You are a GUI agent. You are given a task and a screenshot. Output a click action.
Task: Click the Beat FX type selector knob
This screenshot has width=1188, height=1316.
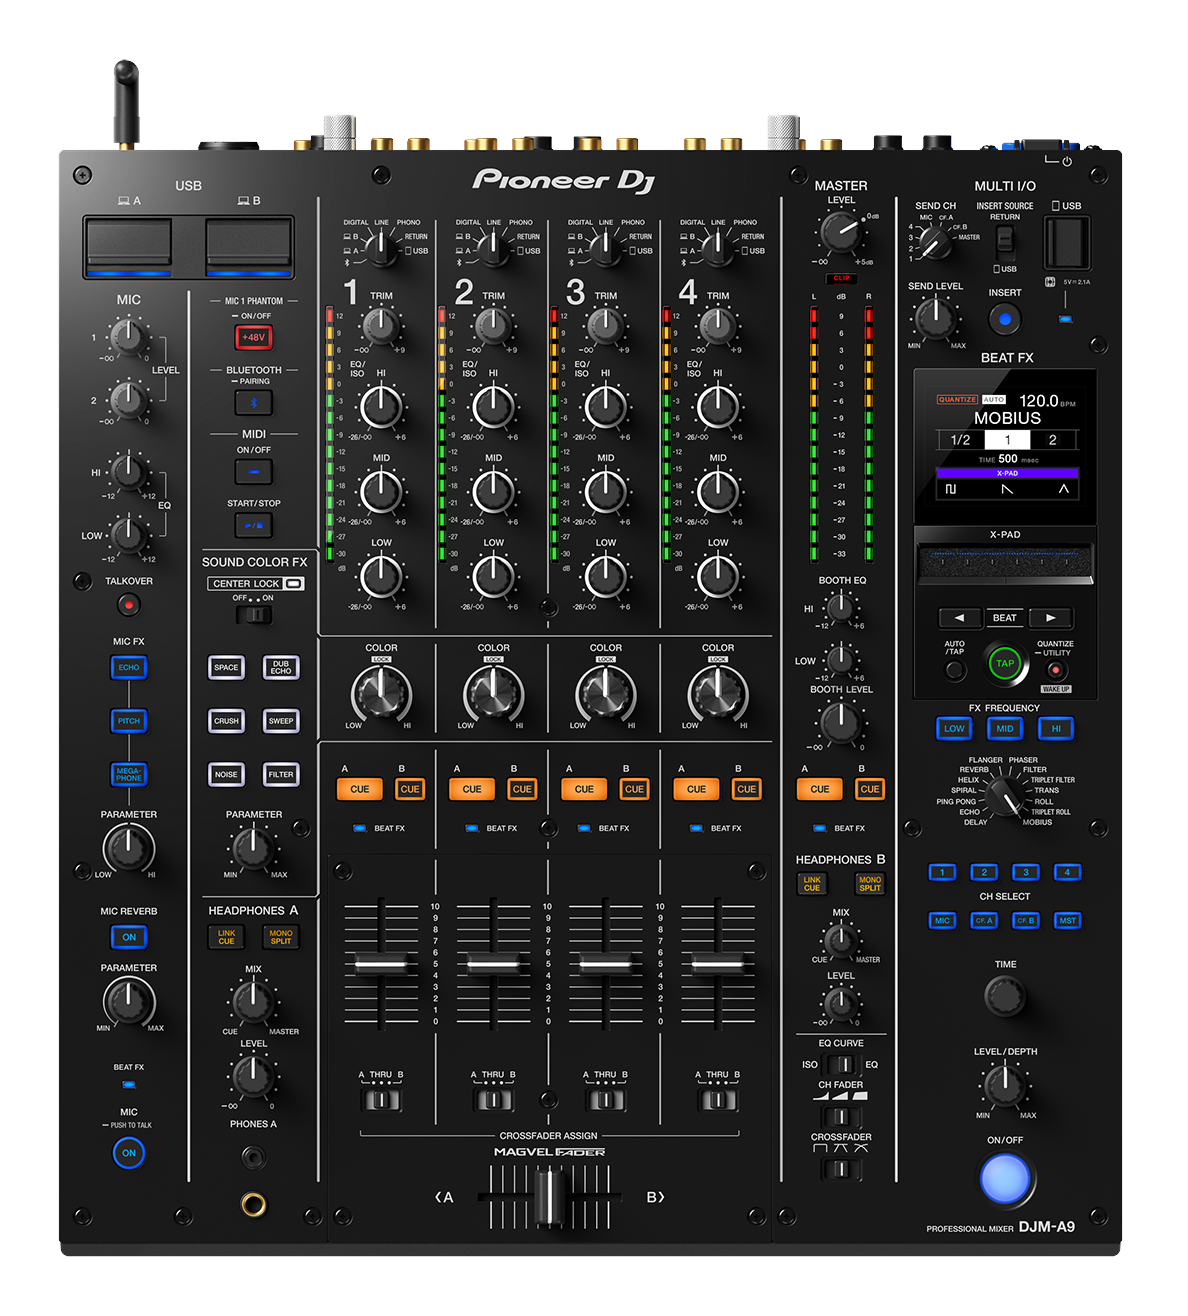[x=1003, y=796]
